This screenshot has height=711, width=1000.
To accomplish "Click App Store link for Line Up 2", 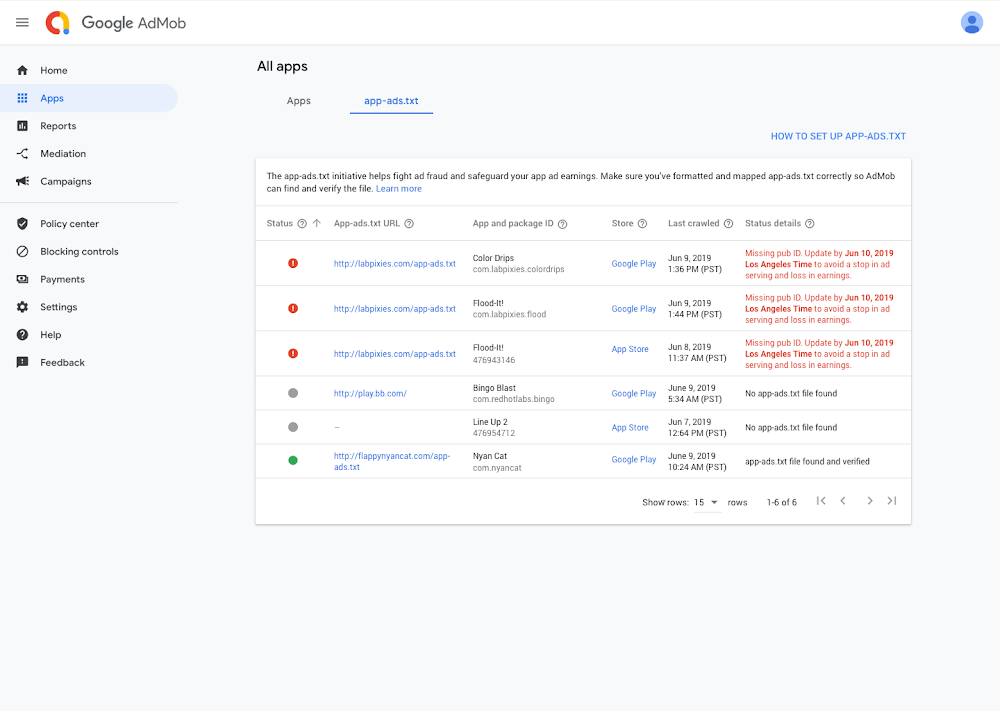I will point(630,427).
